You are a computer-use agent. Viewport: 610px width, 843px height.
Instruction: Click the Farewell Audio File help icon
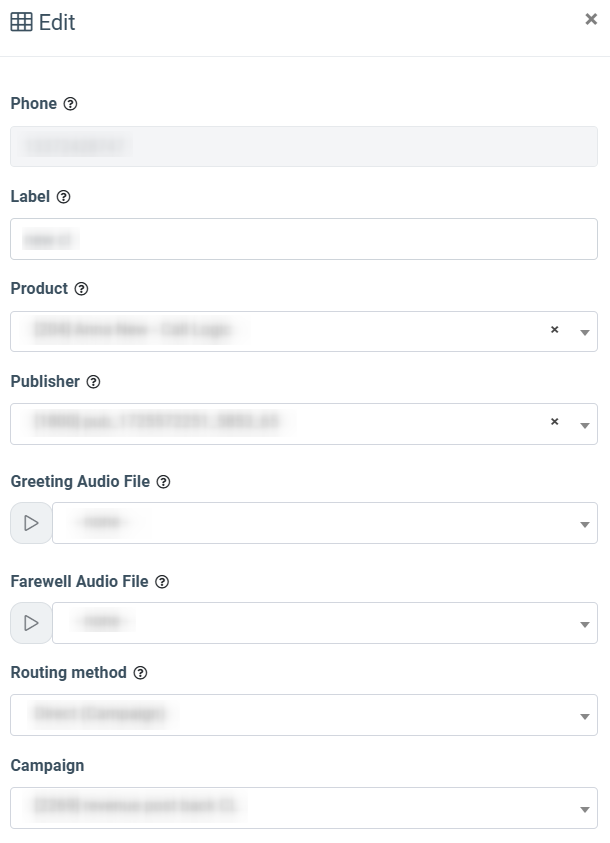pos(162,582)
